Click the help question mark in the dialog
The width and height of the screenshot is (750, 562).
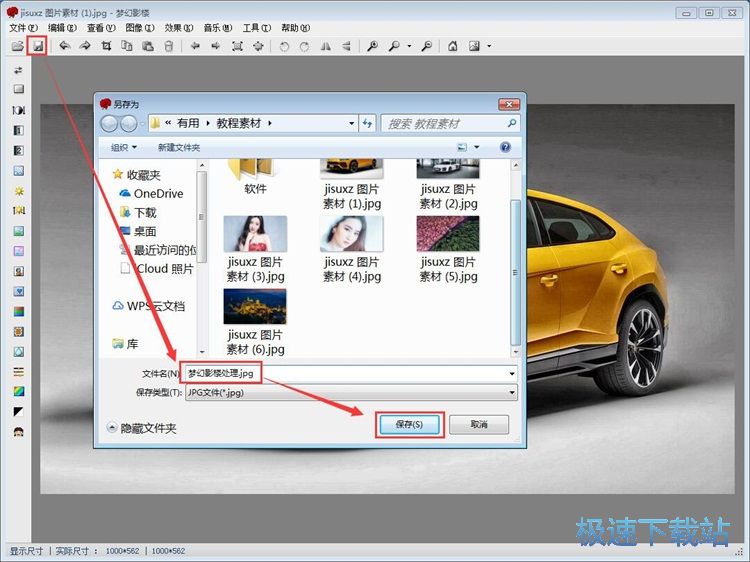(x=505, y=147)
